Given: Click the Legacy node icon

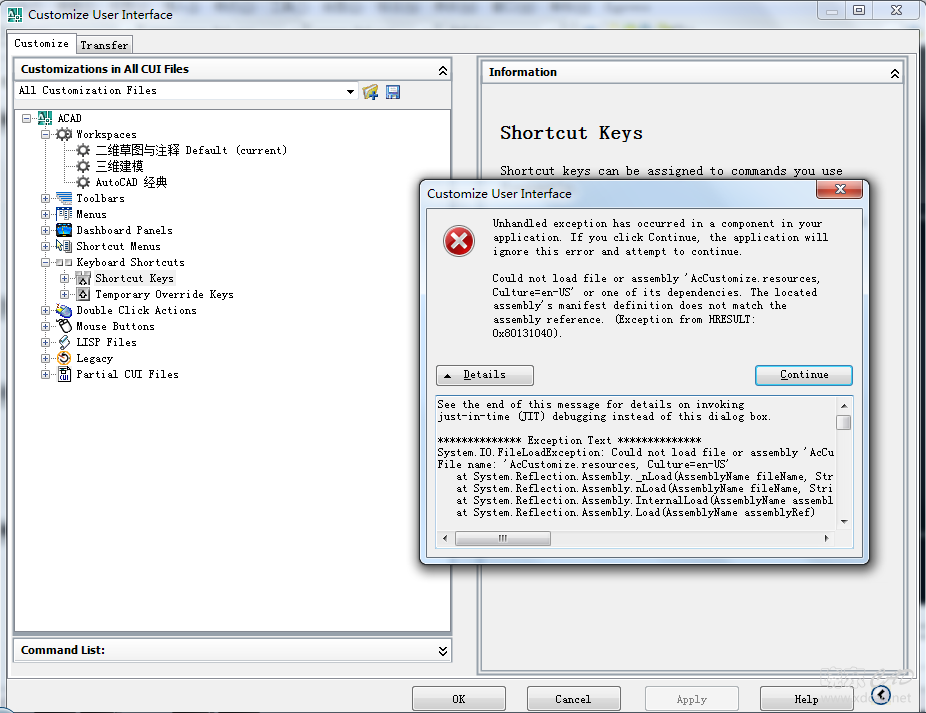Looking at the screenshot, I should [x=64, y=358].
